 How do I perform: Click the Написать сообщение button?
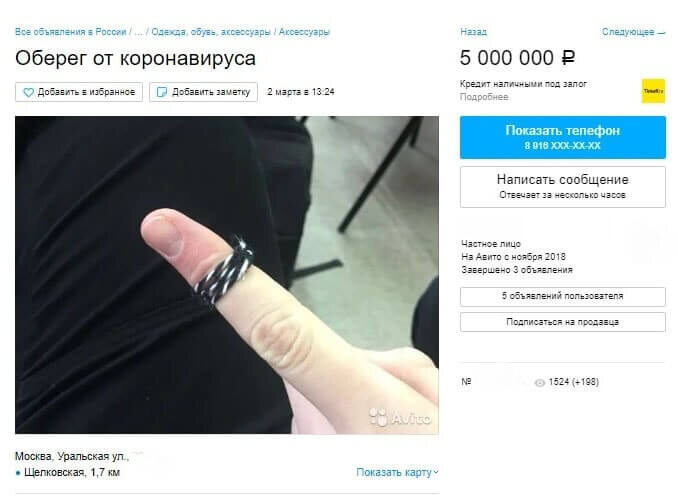coord(563,187)
